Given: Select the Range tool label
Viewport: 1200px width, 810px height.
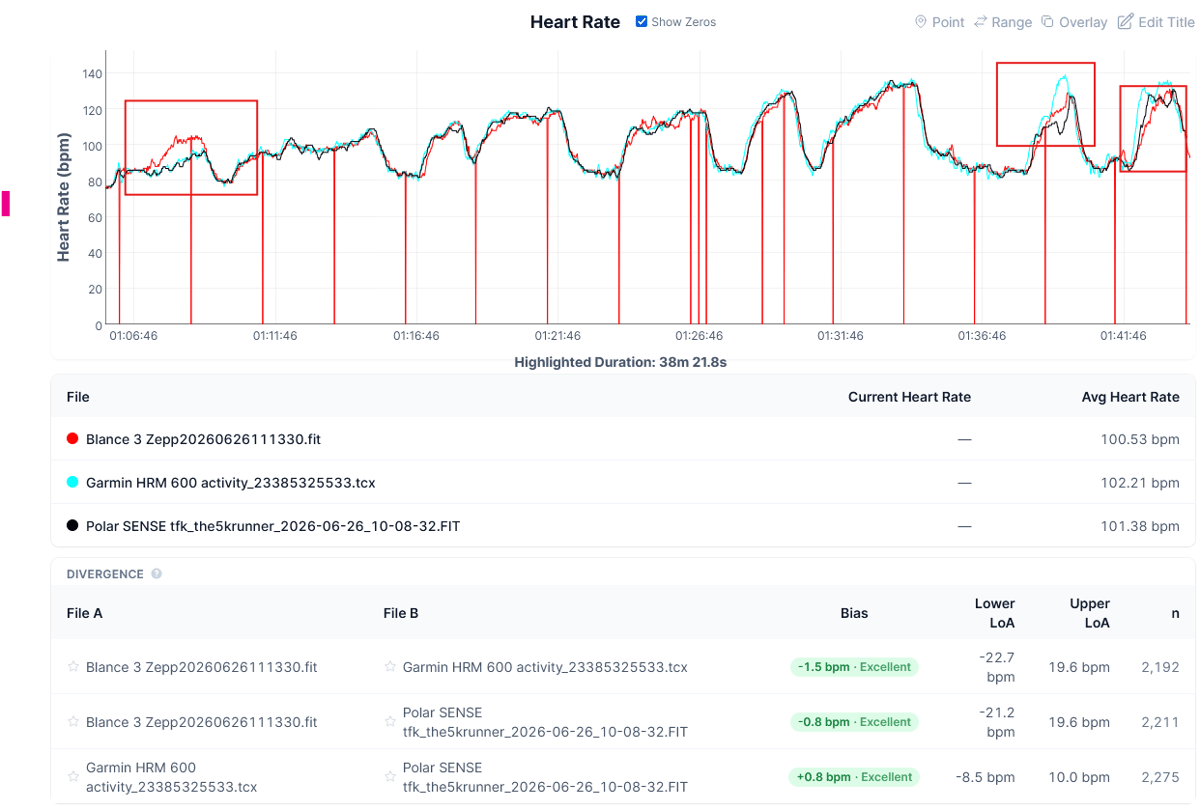Looking at the screenshot, I should [x=1012, y=22].
